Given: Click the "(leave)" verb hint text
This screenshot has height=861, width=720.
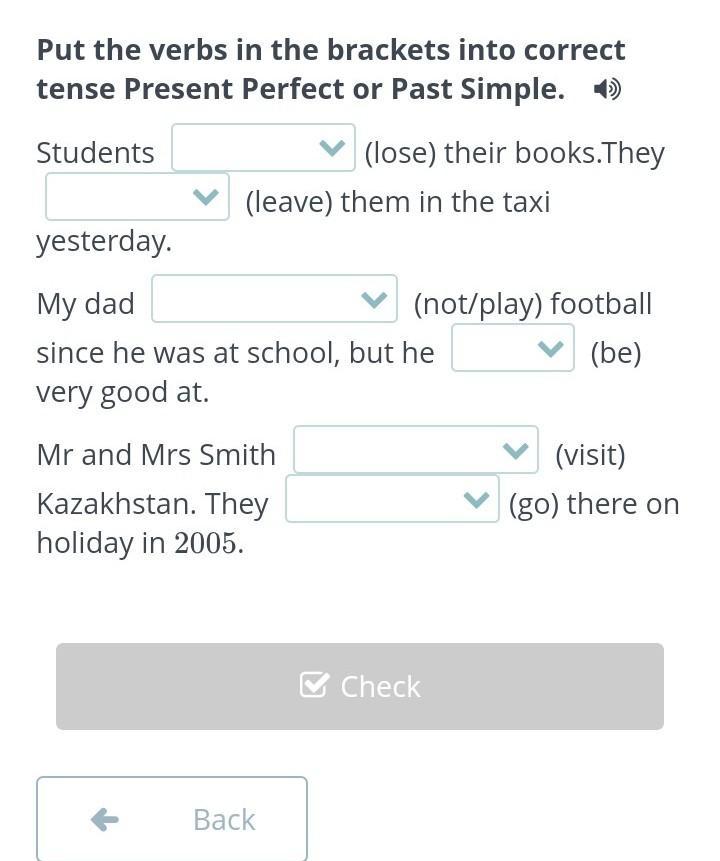Looking at the screenshot, I should point(289,202).
